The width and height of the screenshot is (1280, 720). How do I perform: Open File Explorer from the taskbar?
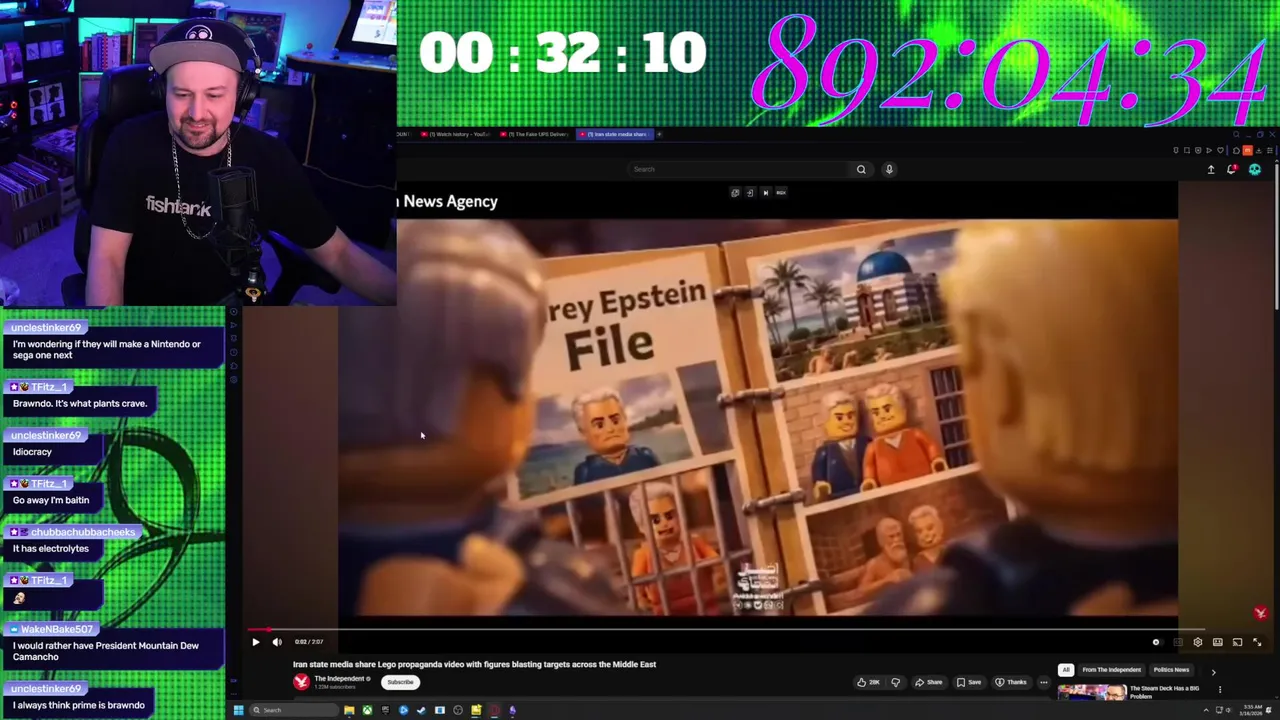[349, 710]
